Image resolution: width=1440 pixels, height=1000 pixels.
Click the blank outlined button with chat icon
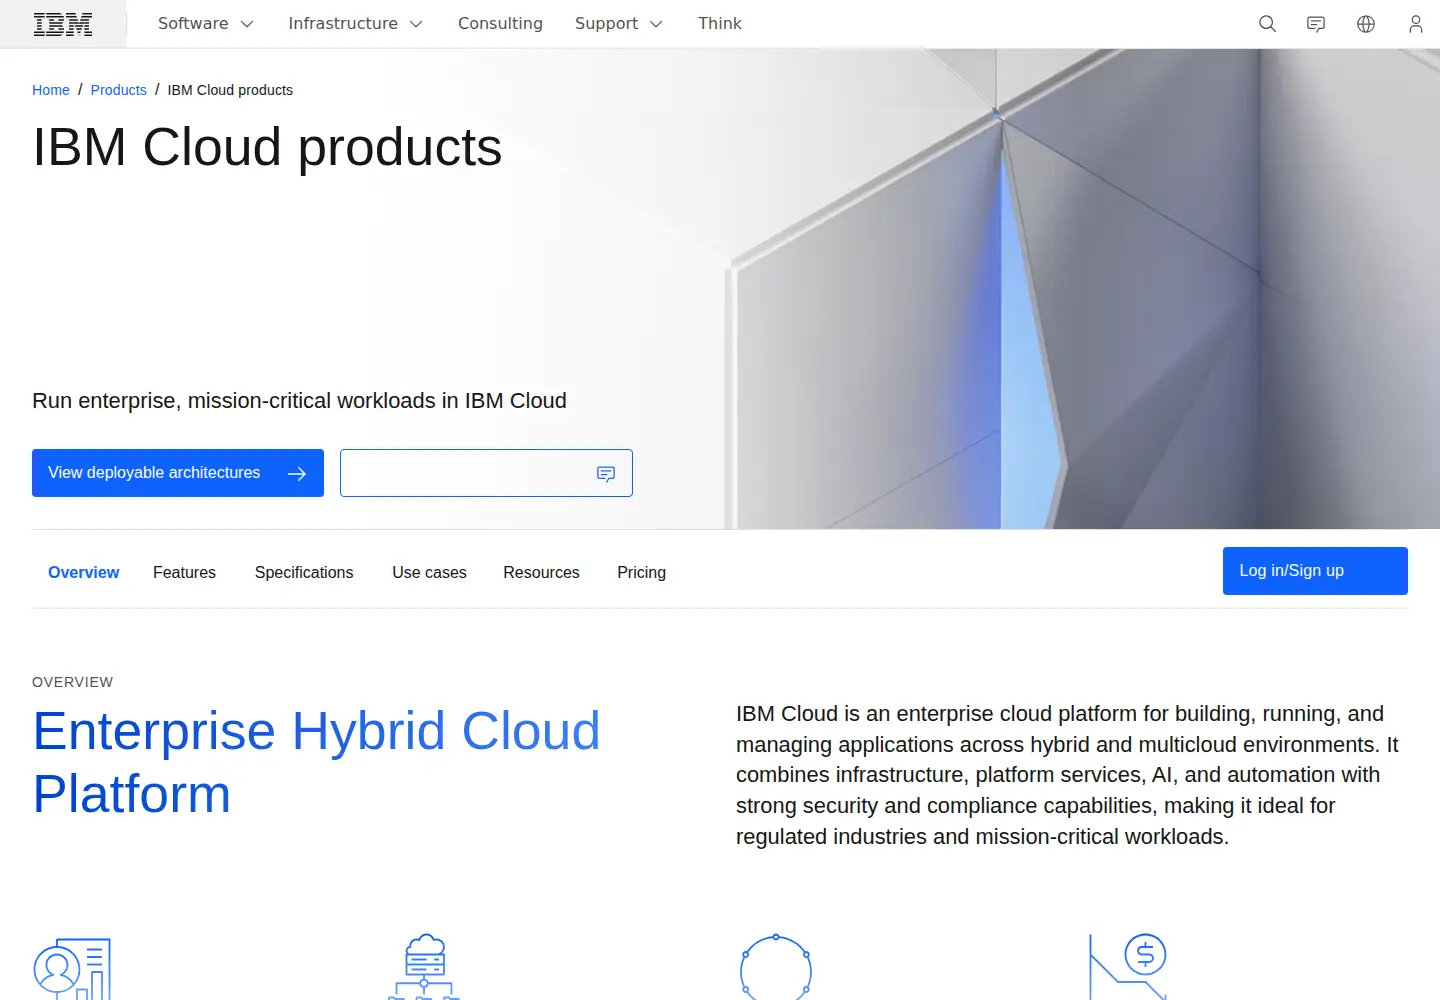tap(486, 473)
